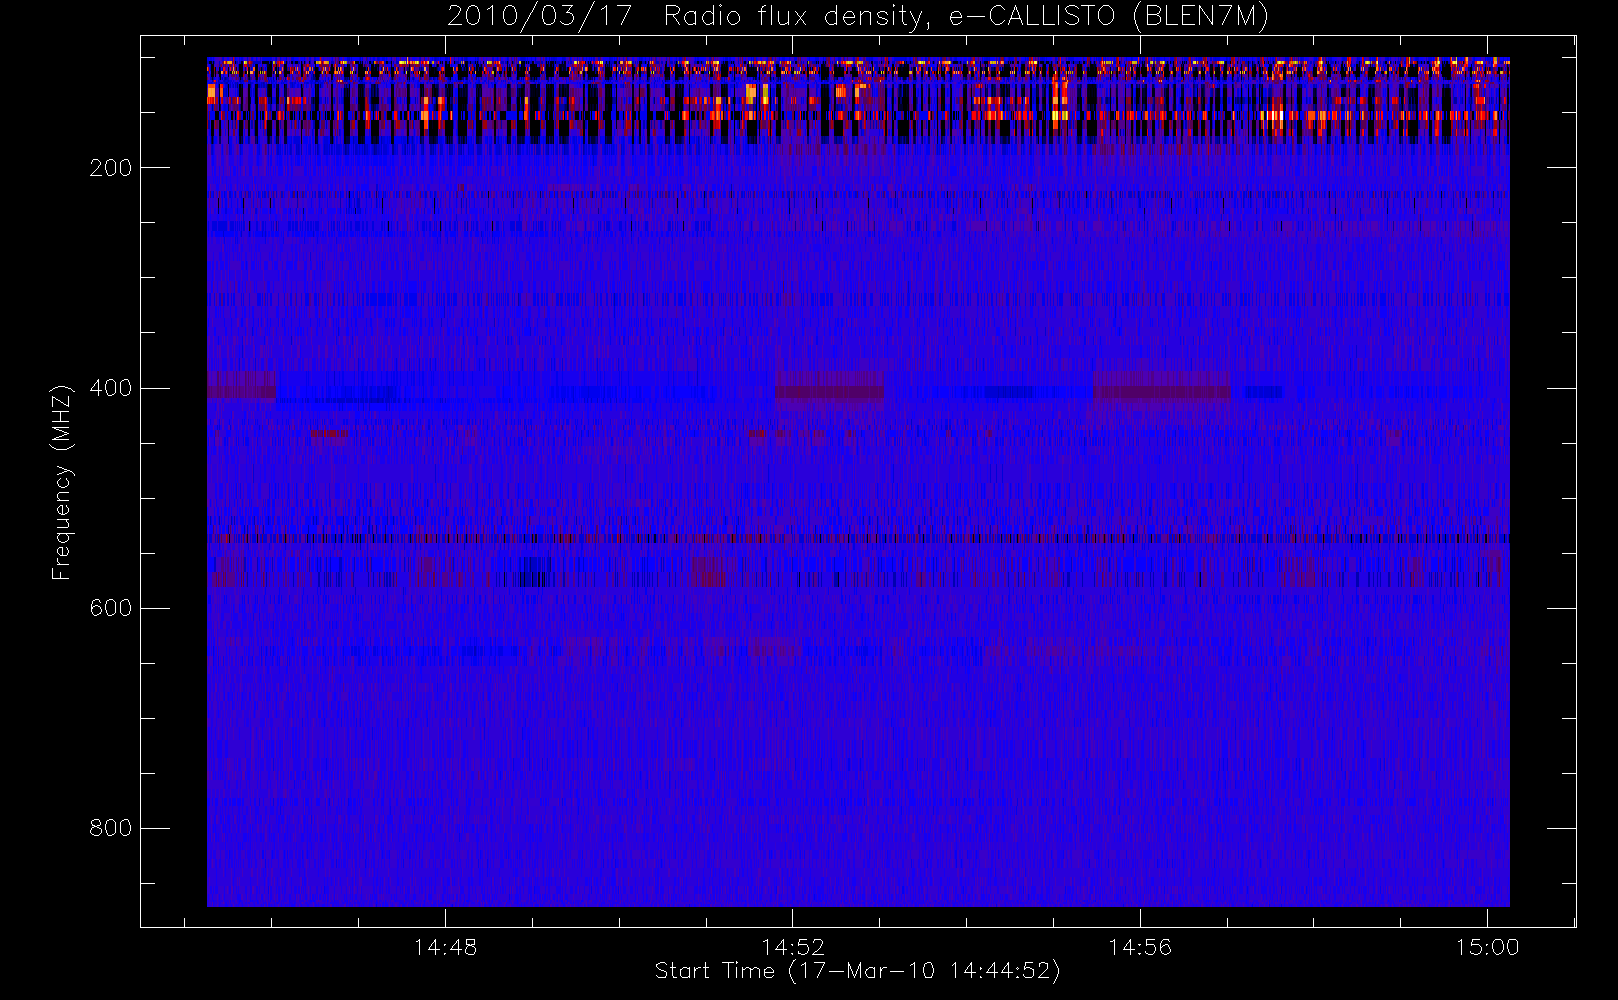This screenshot has width=1618, height=1000.
Task: Select the 600 frequency tick label
Action: (x=110, y=608)
